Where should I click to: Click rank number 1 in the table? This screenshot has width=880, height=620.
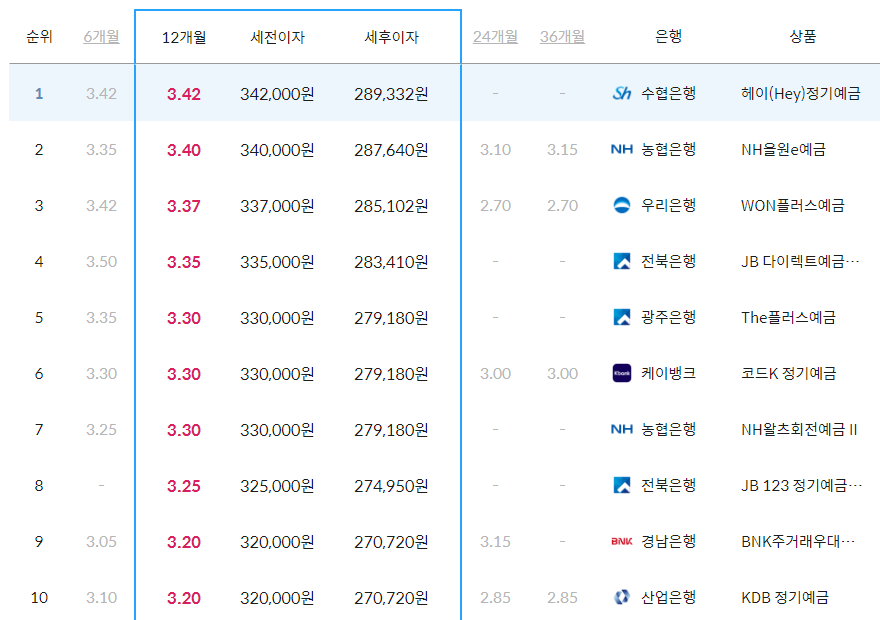pyautogui.click(x=39, y=93)
